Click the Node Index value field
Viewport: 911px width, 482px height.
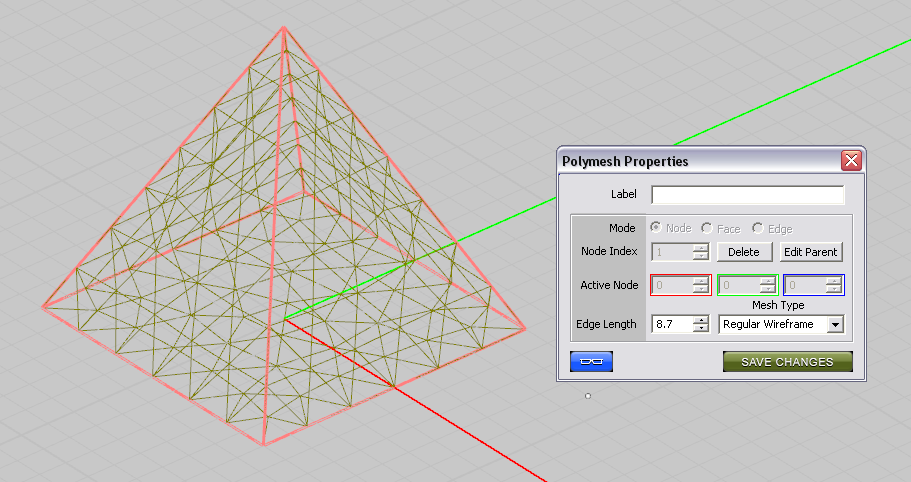(673, 252)
